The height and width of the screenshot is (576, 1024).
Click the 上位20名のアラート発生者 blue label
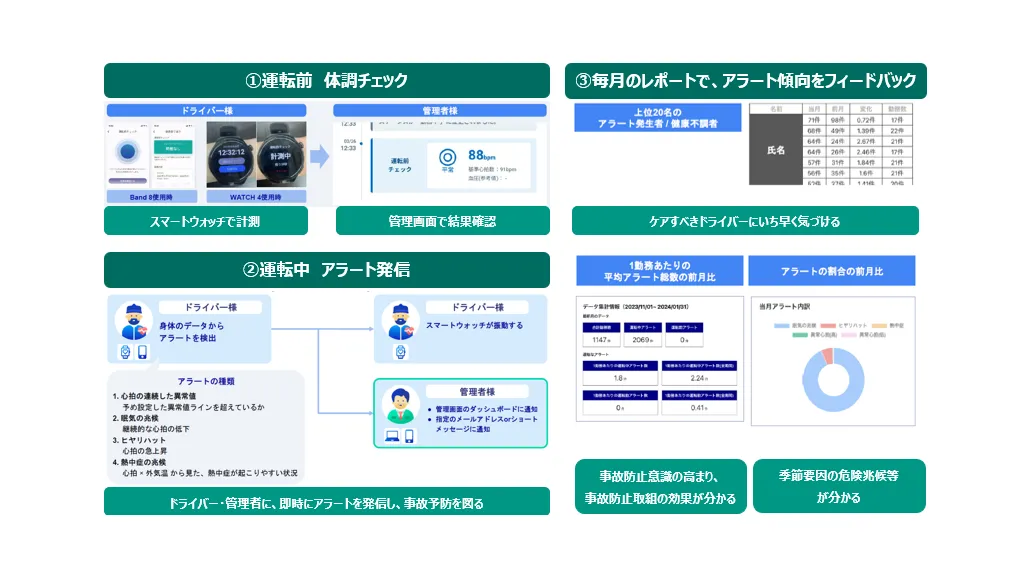[x=657, y=118]
